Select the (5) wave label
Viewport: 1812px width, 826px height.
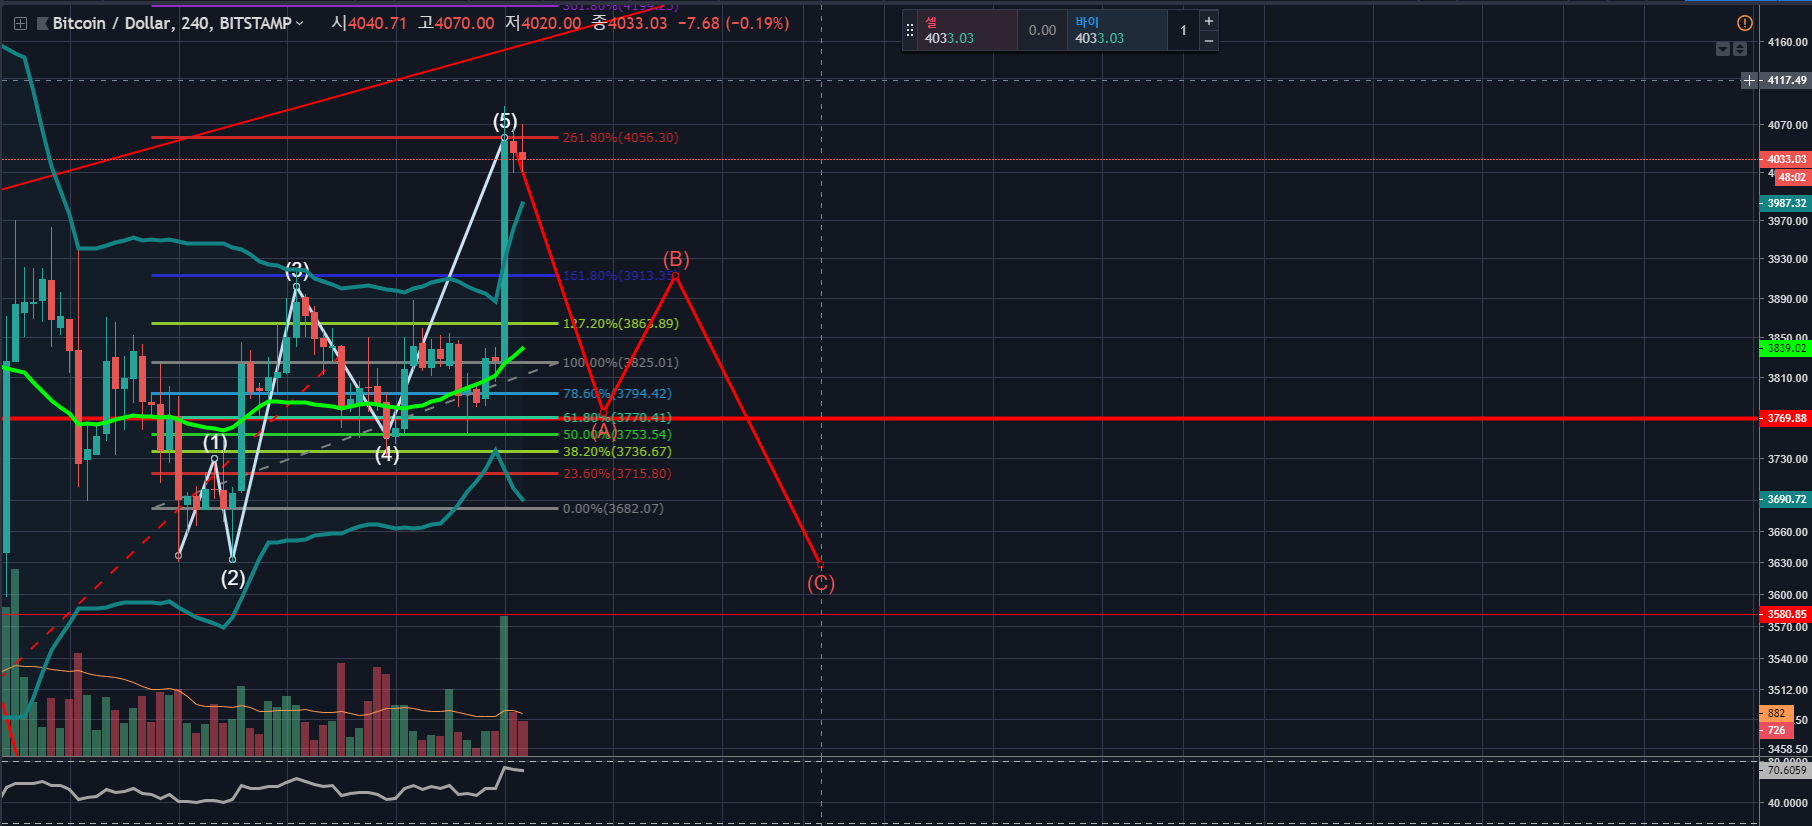click(505, 122)
